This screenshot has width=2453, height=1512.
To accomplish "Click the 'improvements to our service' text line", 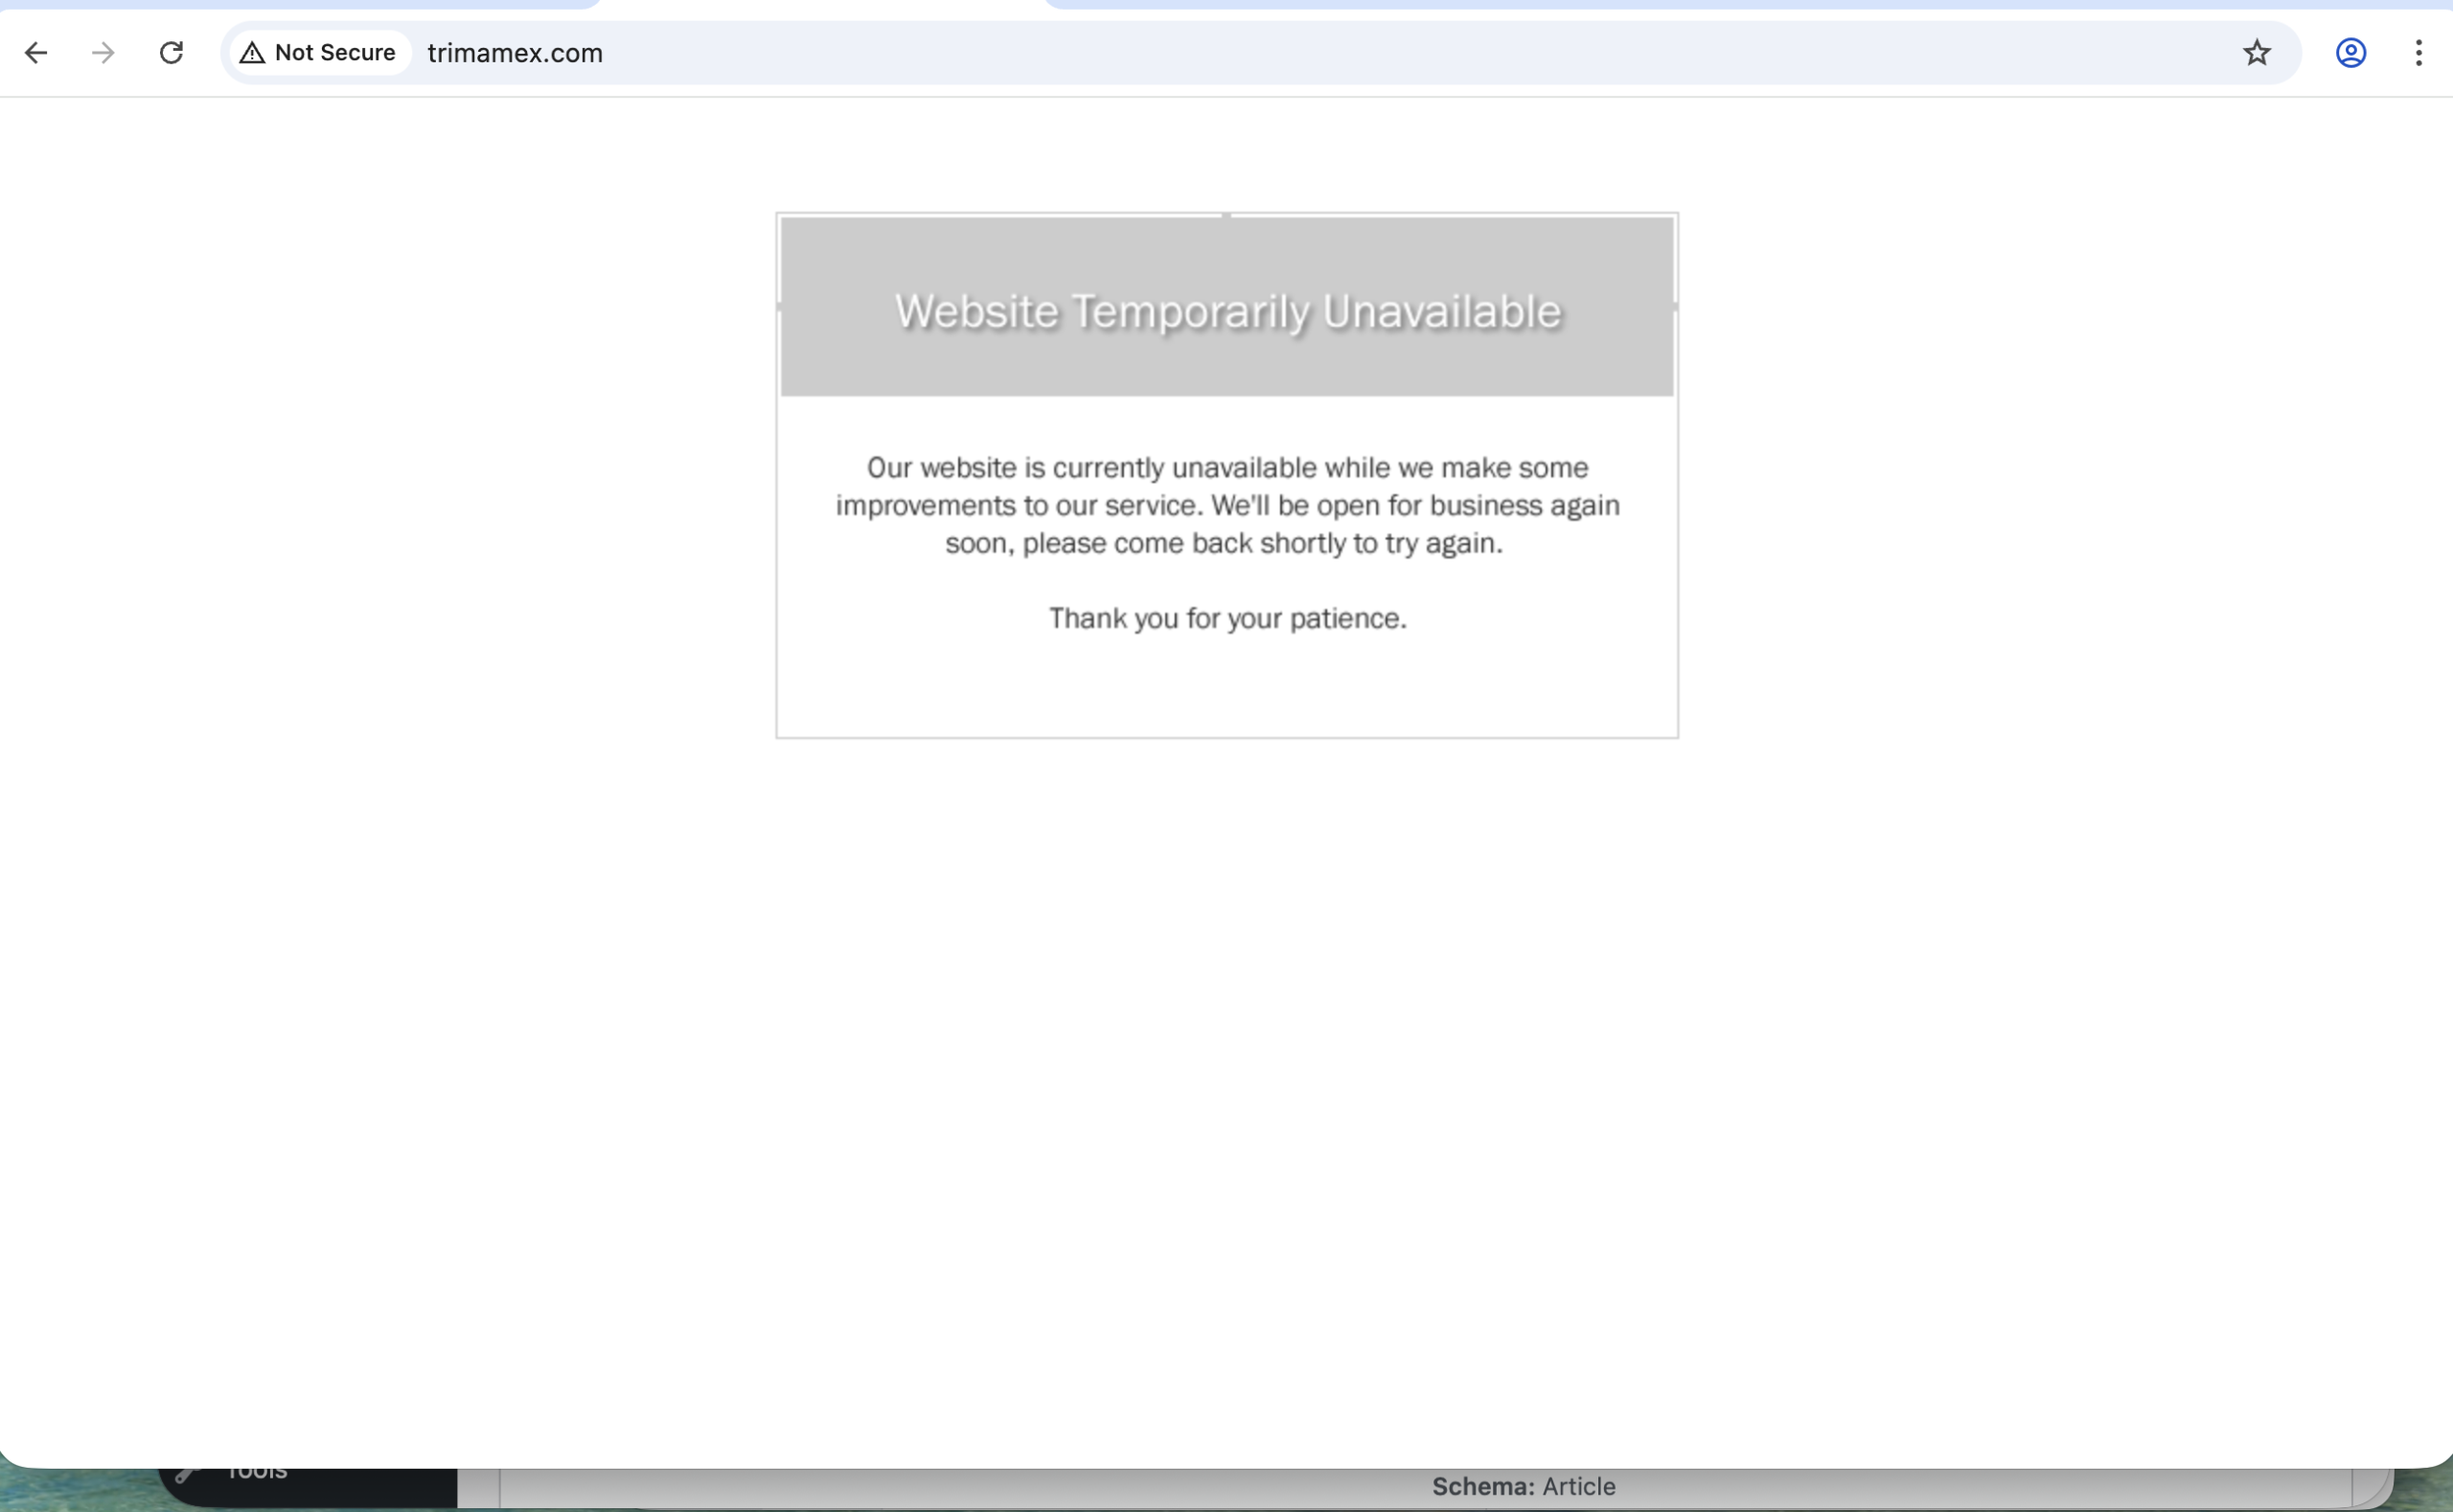I will [1227, 506].
